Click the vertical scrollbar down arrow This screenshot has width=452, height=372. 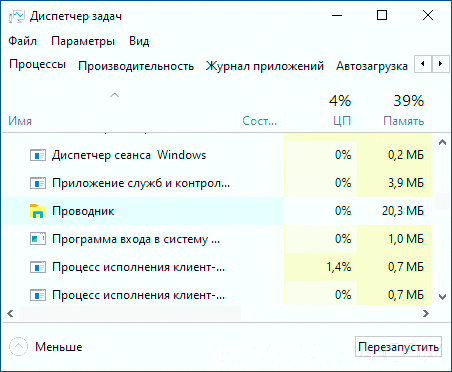click(442, 296)
